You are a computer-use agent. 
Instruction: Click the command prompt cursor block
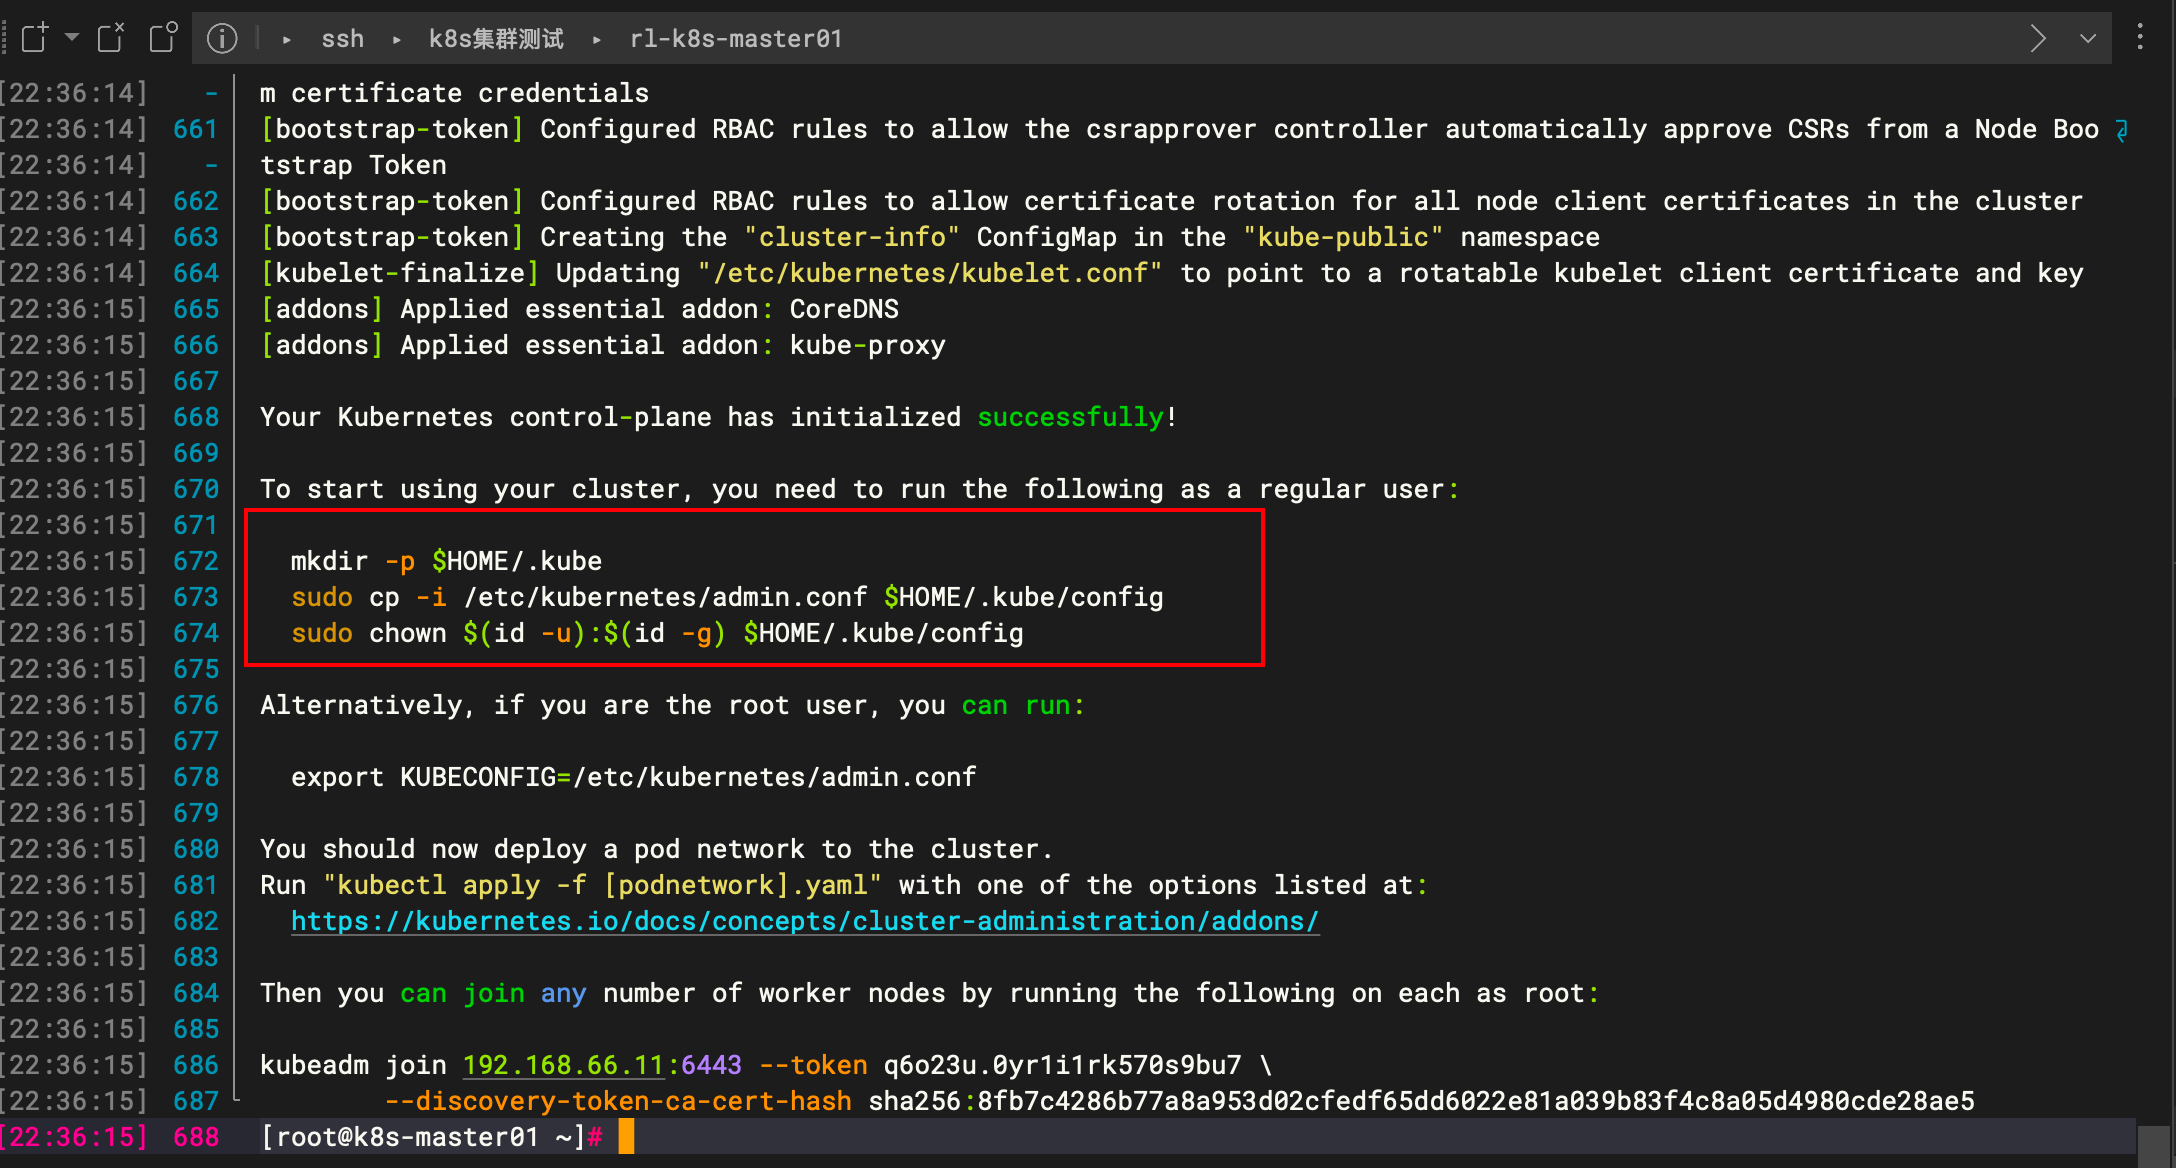click(x=626, y=1137)
